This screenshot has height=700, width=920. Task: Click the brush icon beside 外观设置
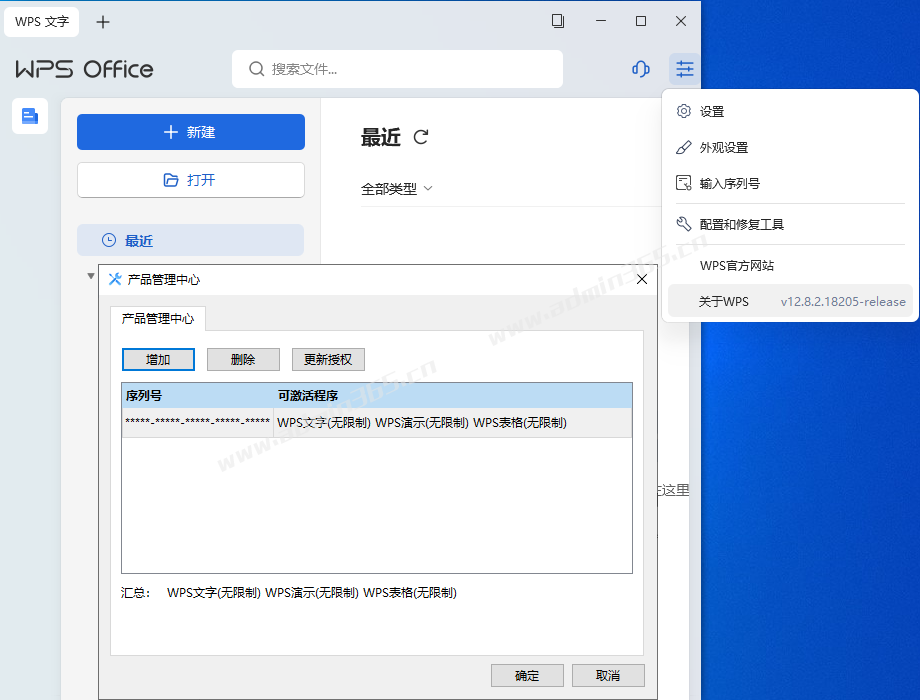coord(684,147)
